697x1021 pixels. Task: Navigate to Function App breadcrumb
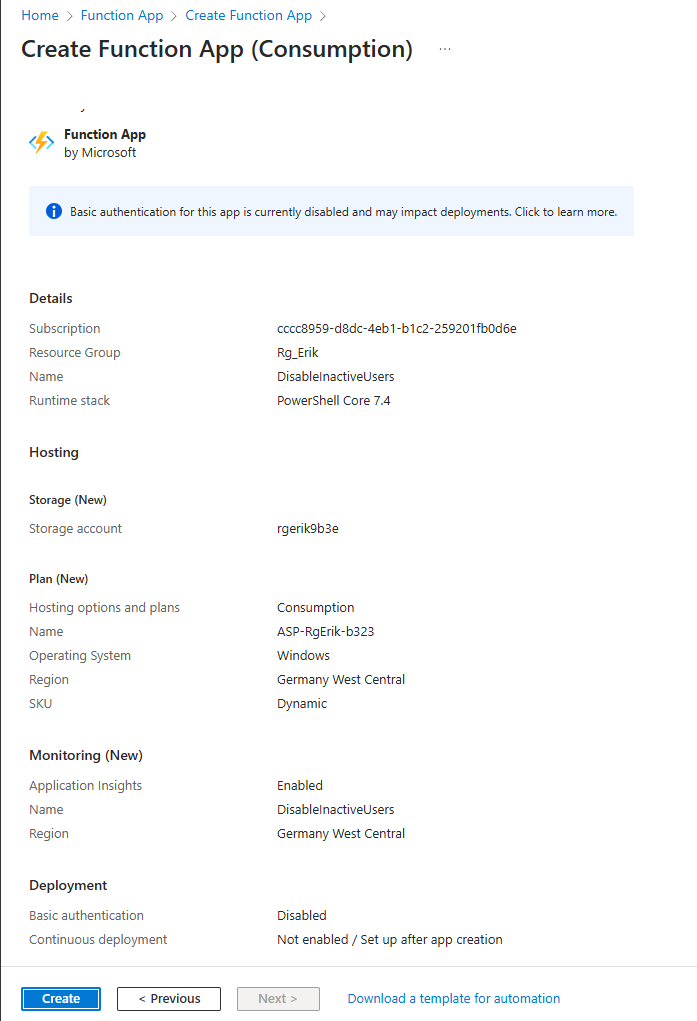tap(122, 16)
